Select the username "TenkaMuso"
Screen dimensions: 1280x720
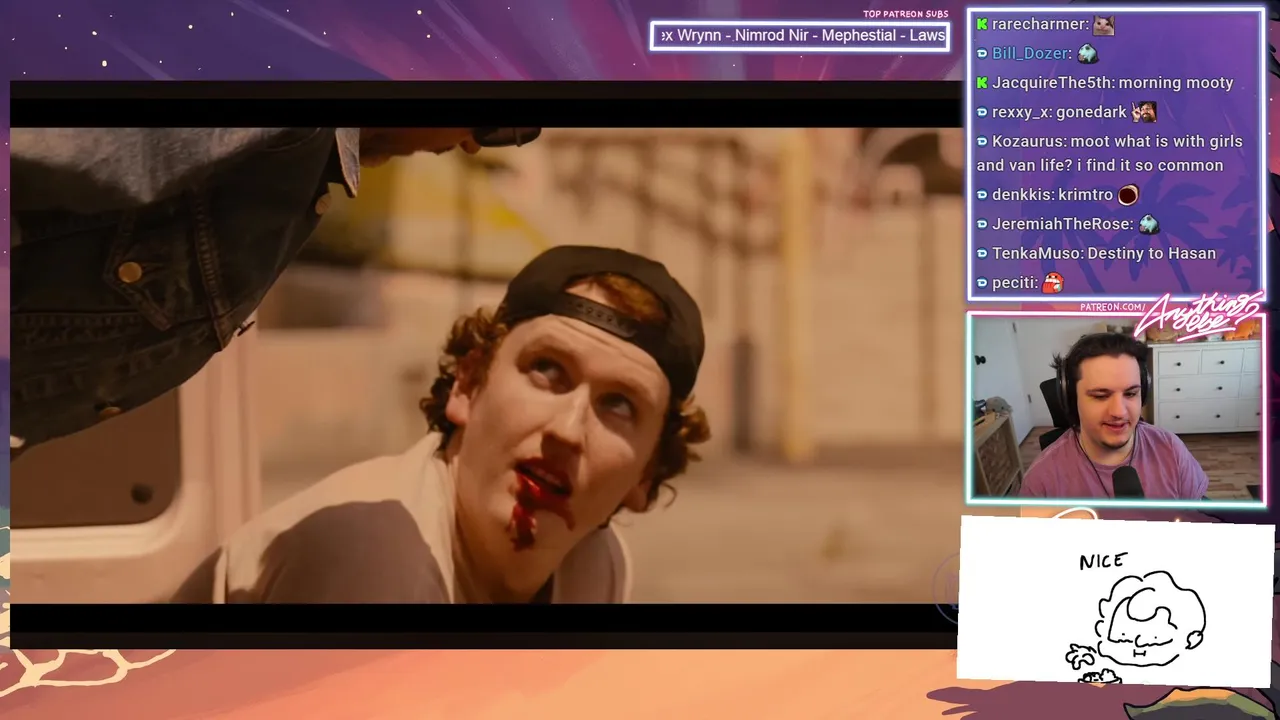[x=1037, y=253]
